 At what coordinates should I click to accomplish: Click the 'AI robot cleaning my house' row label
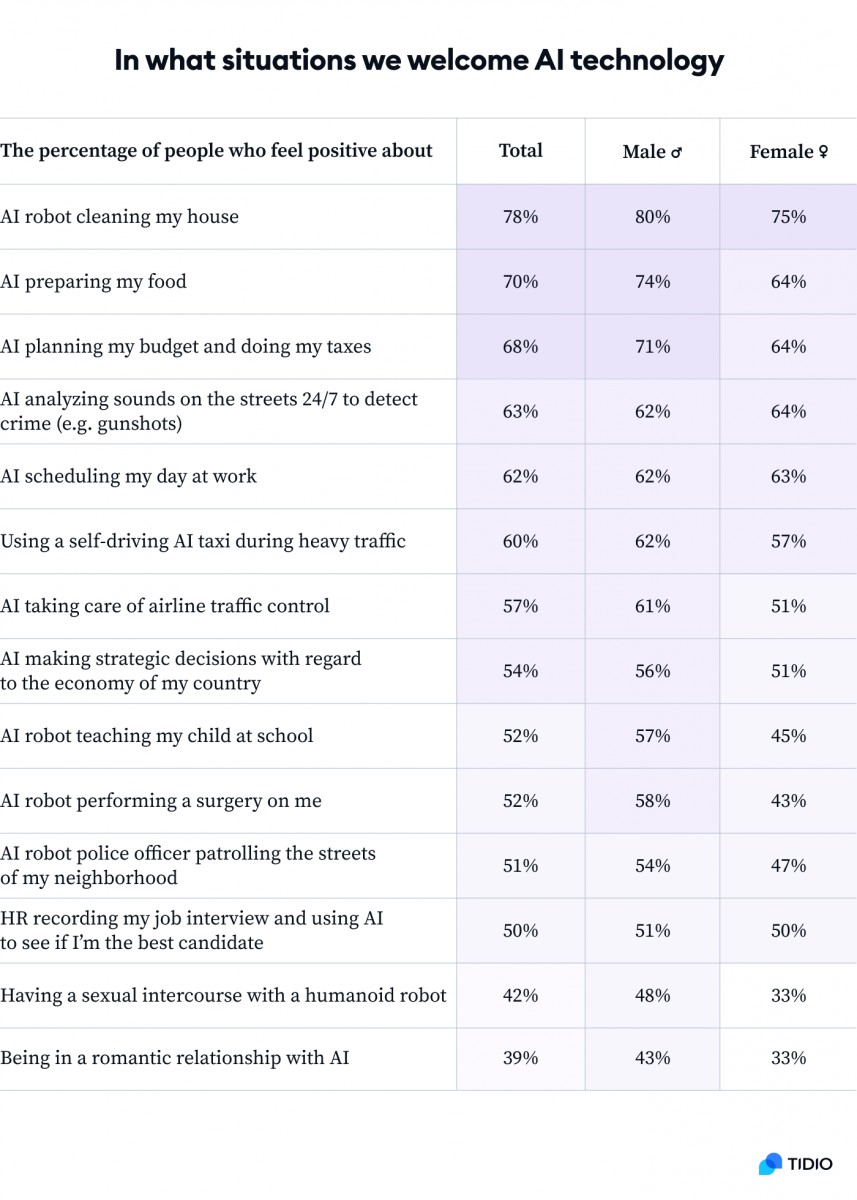click(119, 217)
